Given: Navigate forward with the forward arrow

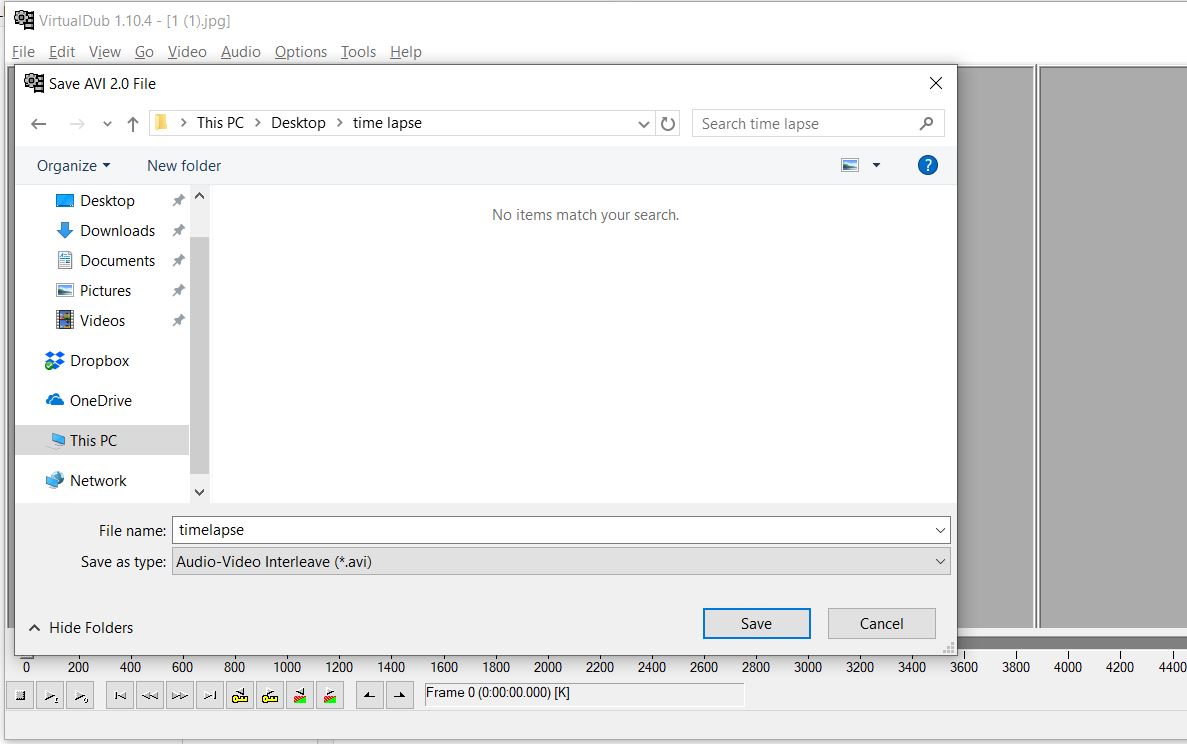Looking at the screenshot, I should [x=76, y=123].
